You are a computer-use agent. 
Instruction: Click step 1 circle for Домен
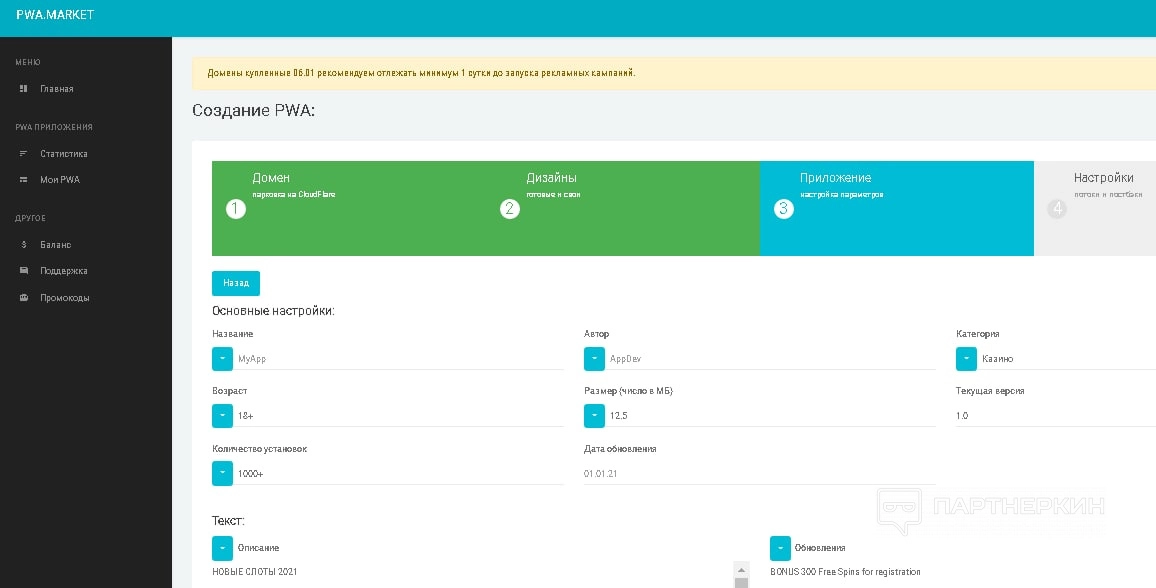tap(236, 209)
